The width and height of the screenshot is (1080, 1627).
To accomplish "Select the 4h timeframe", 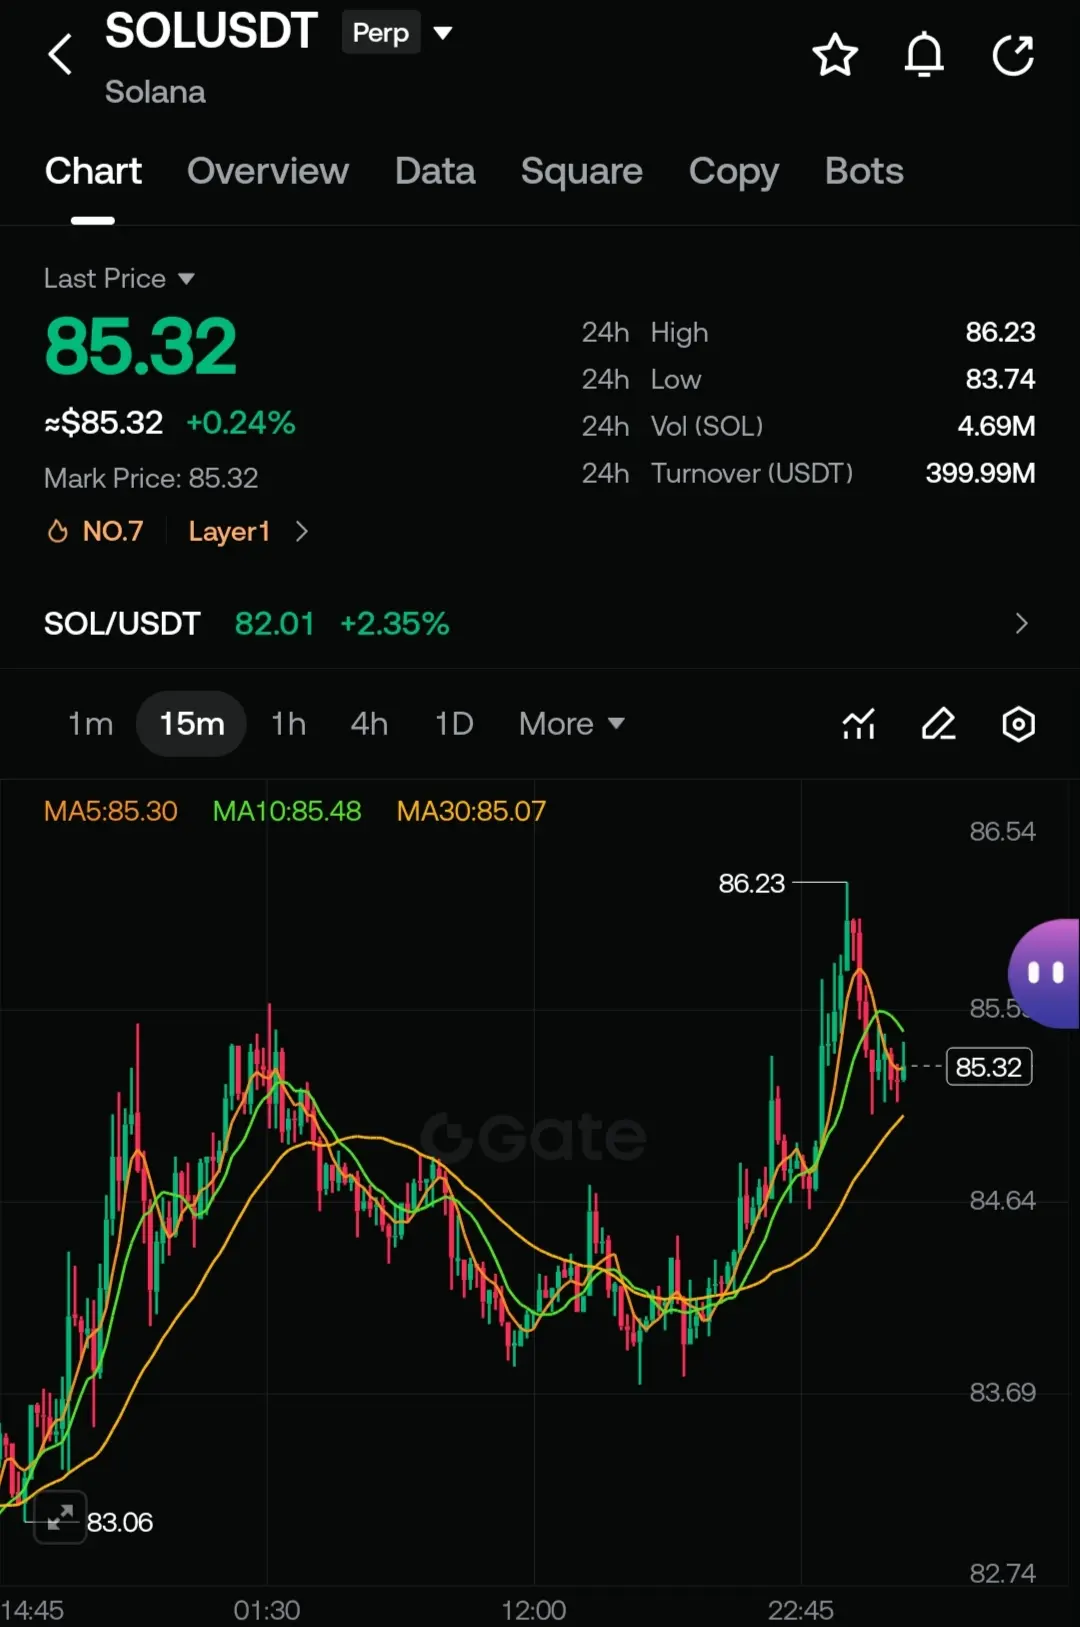I will 369,723.
